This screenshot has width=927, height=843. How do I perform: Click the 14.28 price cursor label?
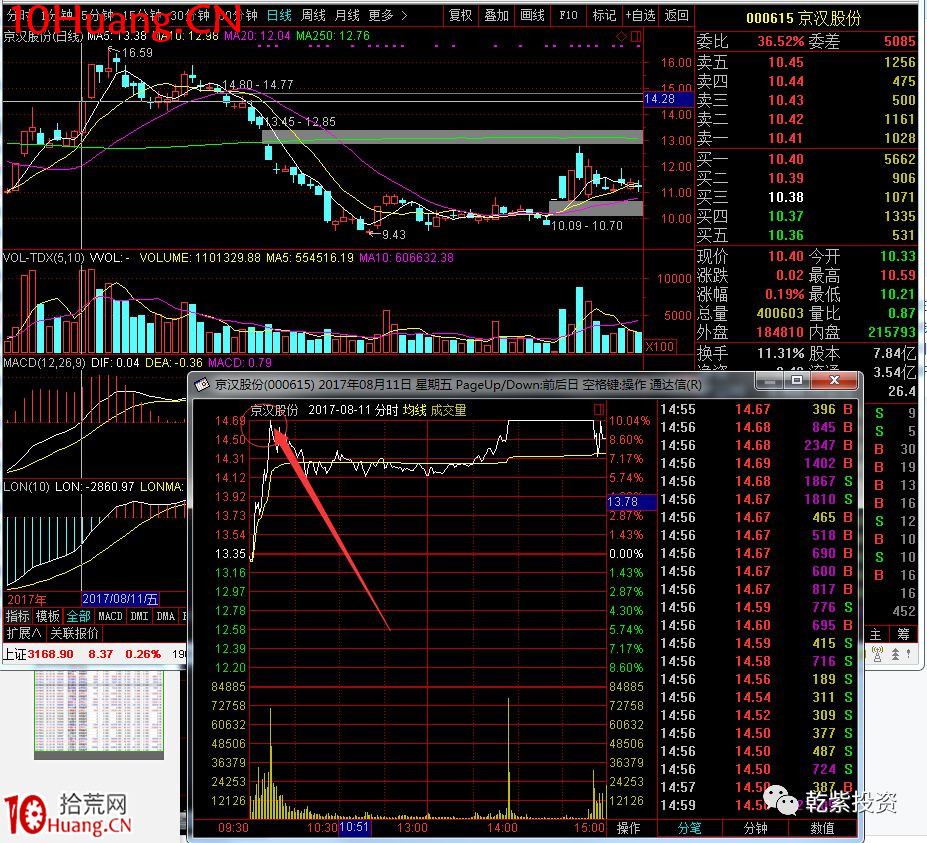(x=667, y=99)
